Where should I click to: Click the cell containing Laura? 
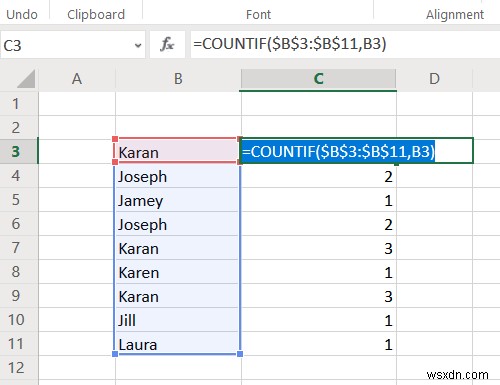(178, 344)
